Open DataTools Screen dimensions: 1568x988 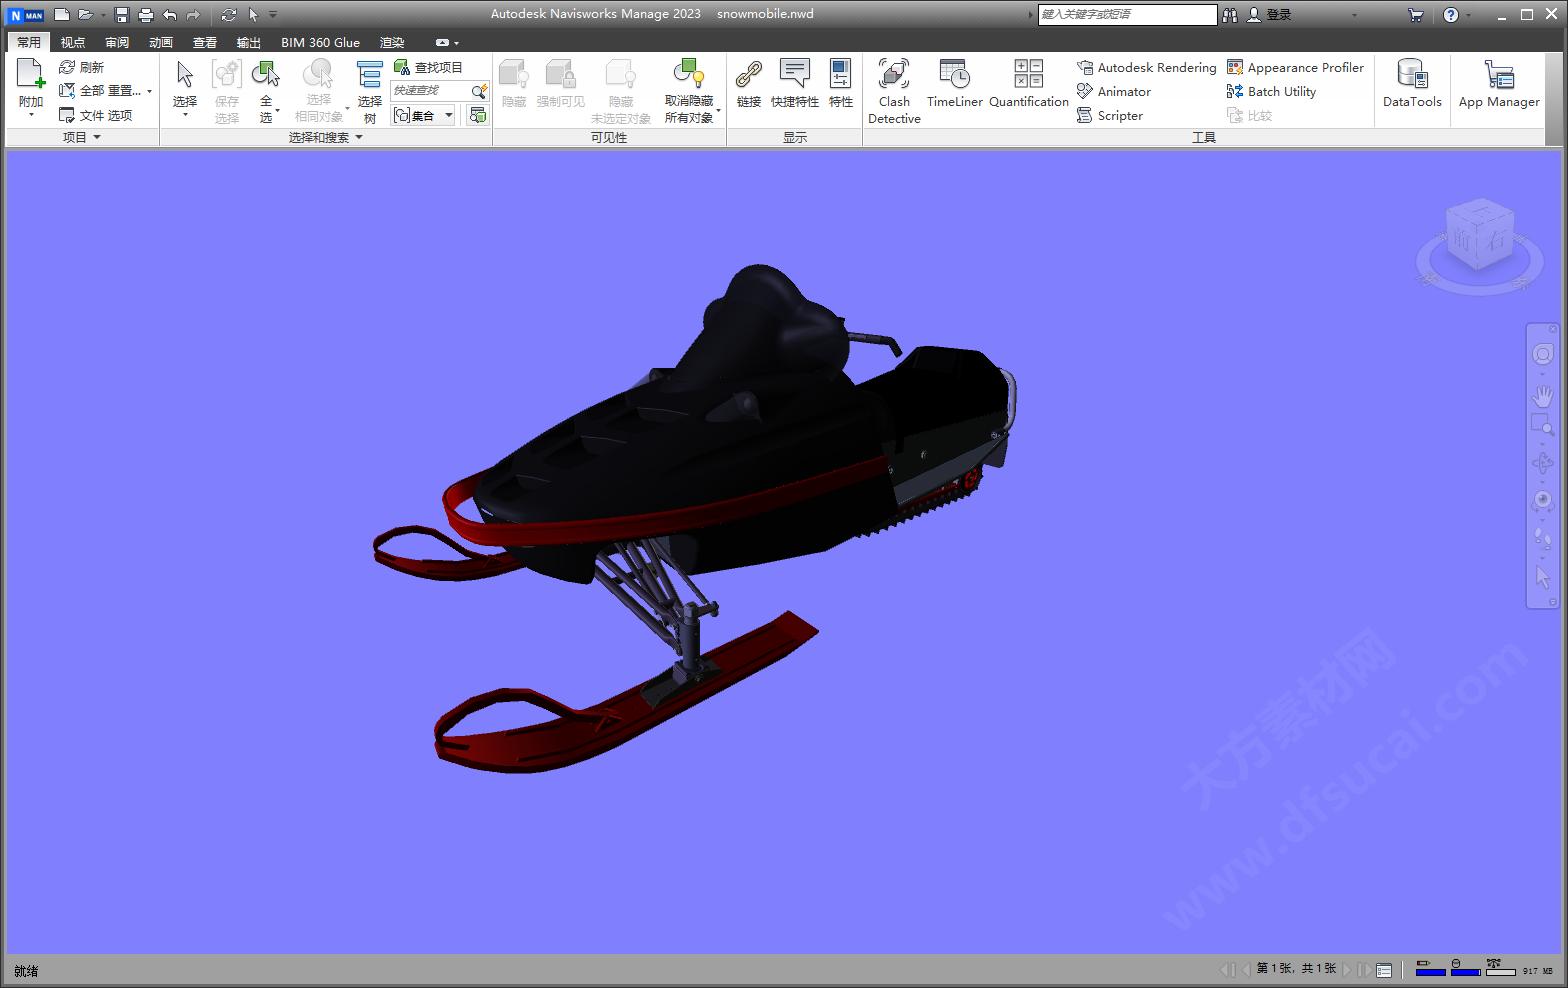(x=1412, y=83)
